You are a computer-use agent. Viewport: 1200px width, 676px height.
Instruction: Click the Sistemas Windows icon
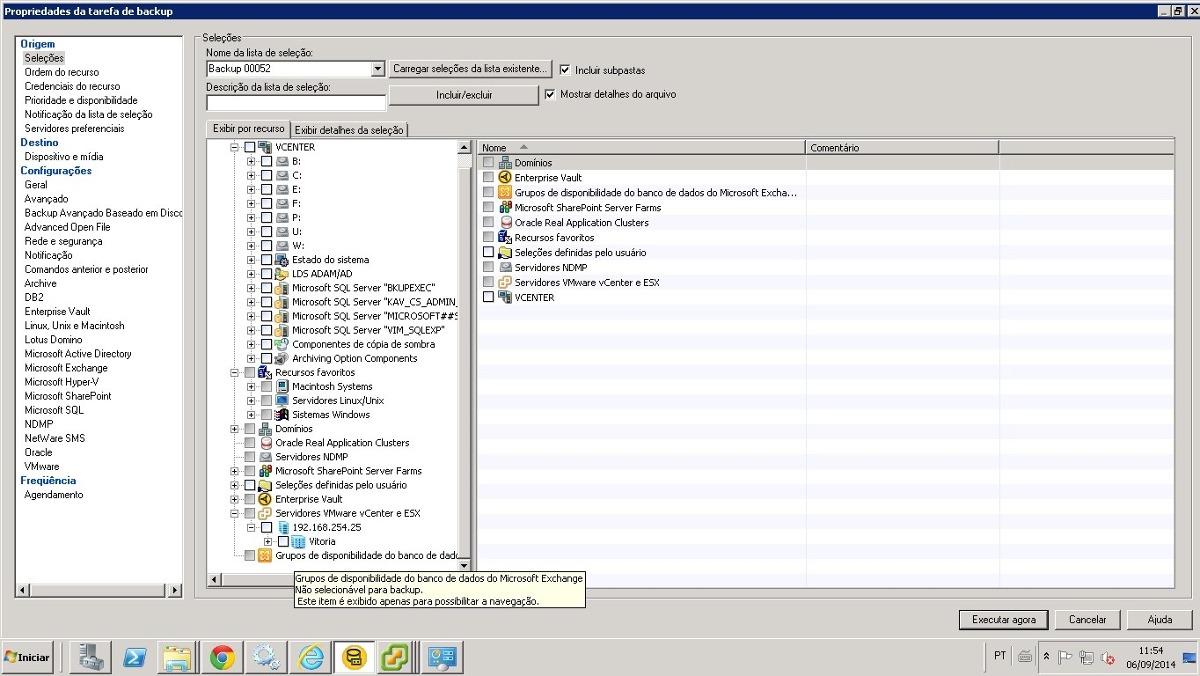point(282,414)
